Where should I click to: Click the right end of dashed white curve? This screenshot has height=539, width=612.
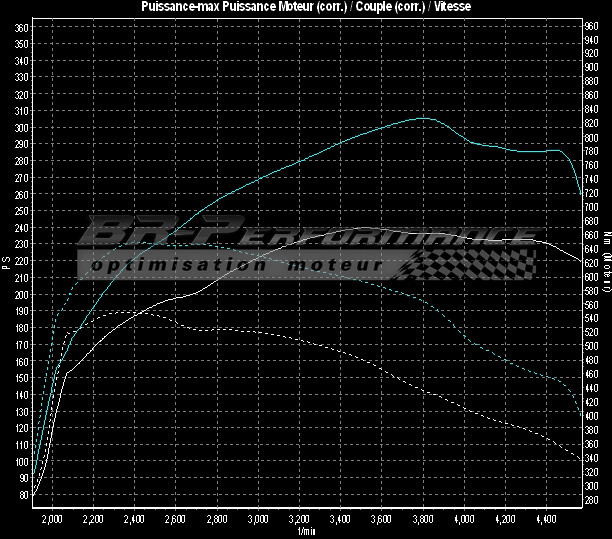pos(581,461)
